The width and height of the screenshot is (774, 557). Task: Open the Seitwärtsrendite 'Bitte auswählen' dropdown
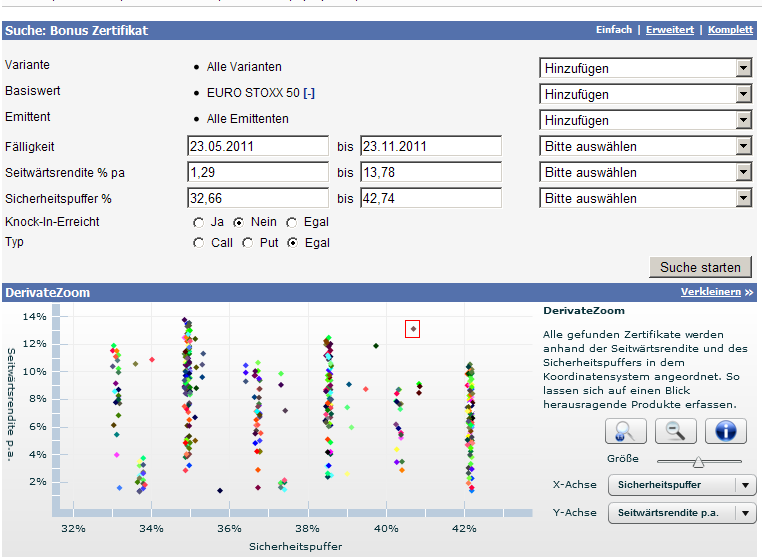(x=646, y=172)
